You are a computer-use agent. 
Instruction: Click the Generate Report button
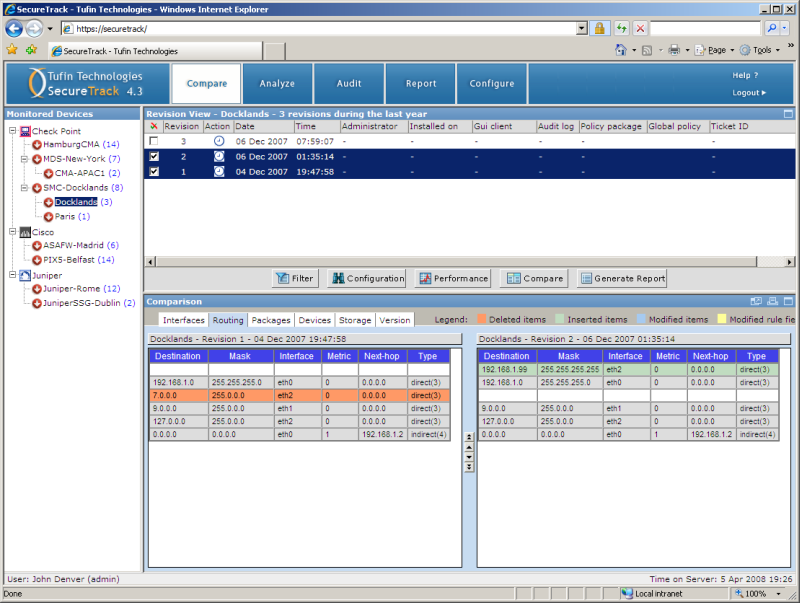tap(622, 279)
